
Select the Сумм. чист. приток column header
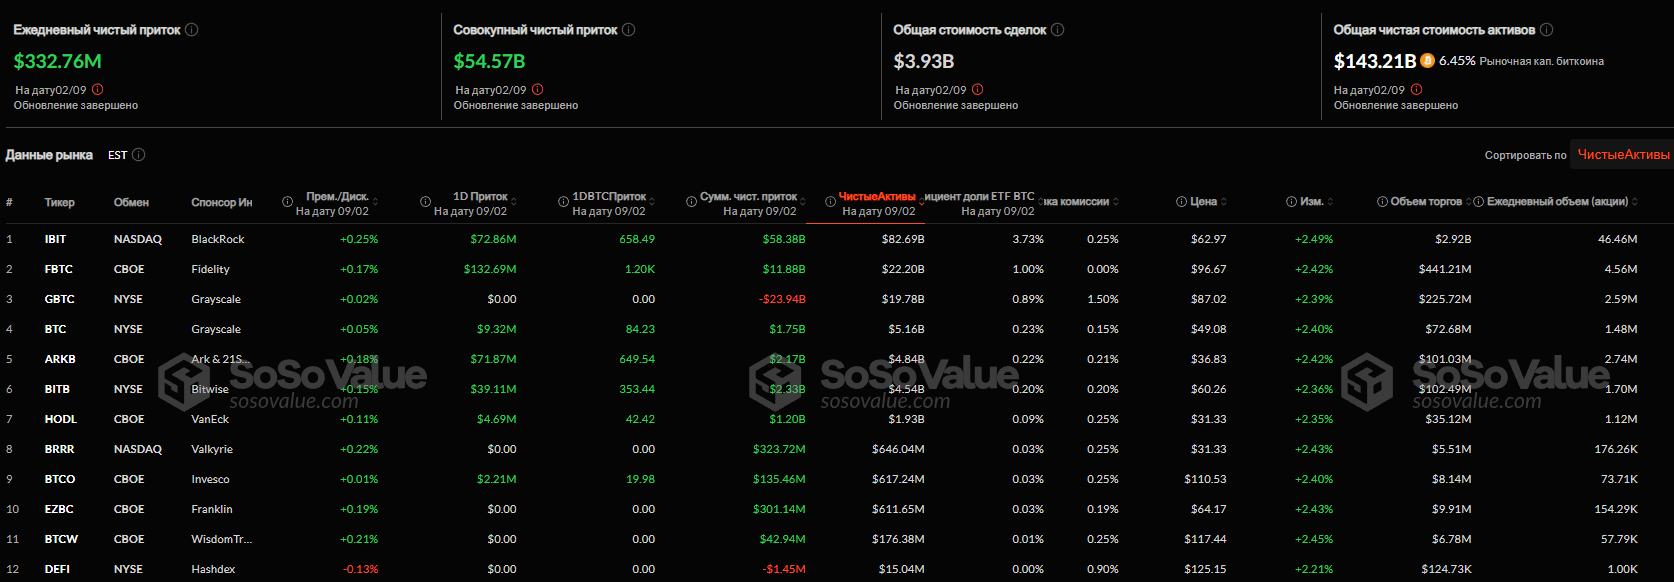[748, 197]
